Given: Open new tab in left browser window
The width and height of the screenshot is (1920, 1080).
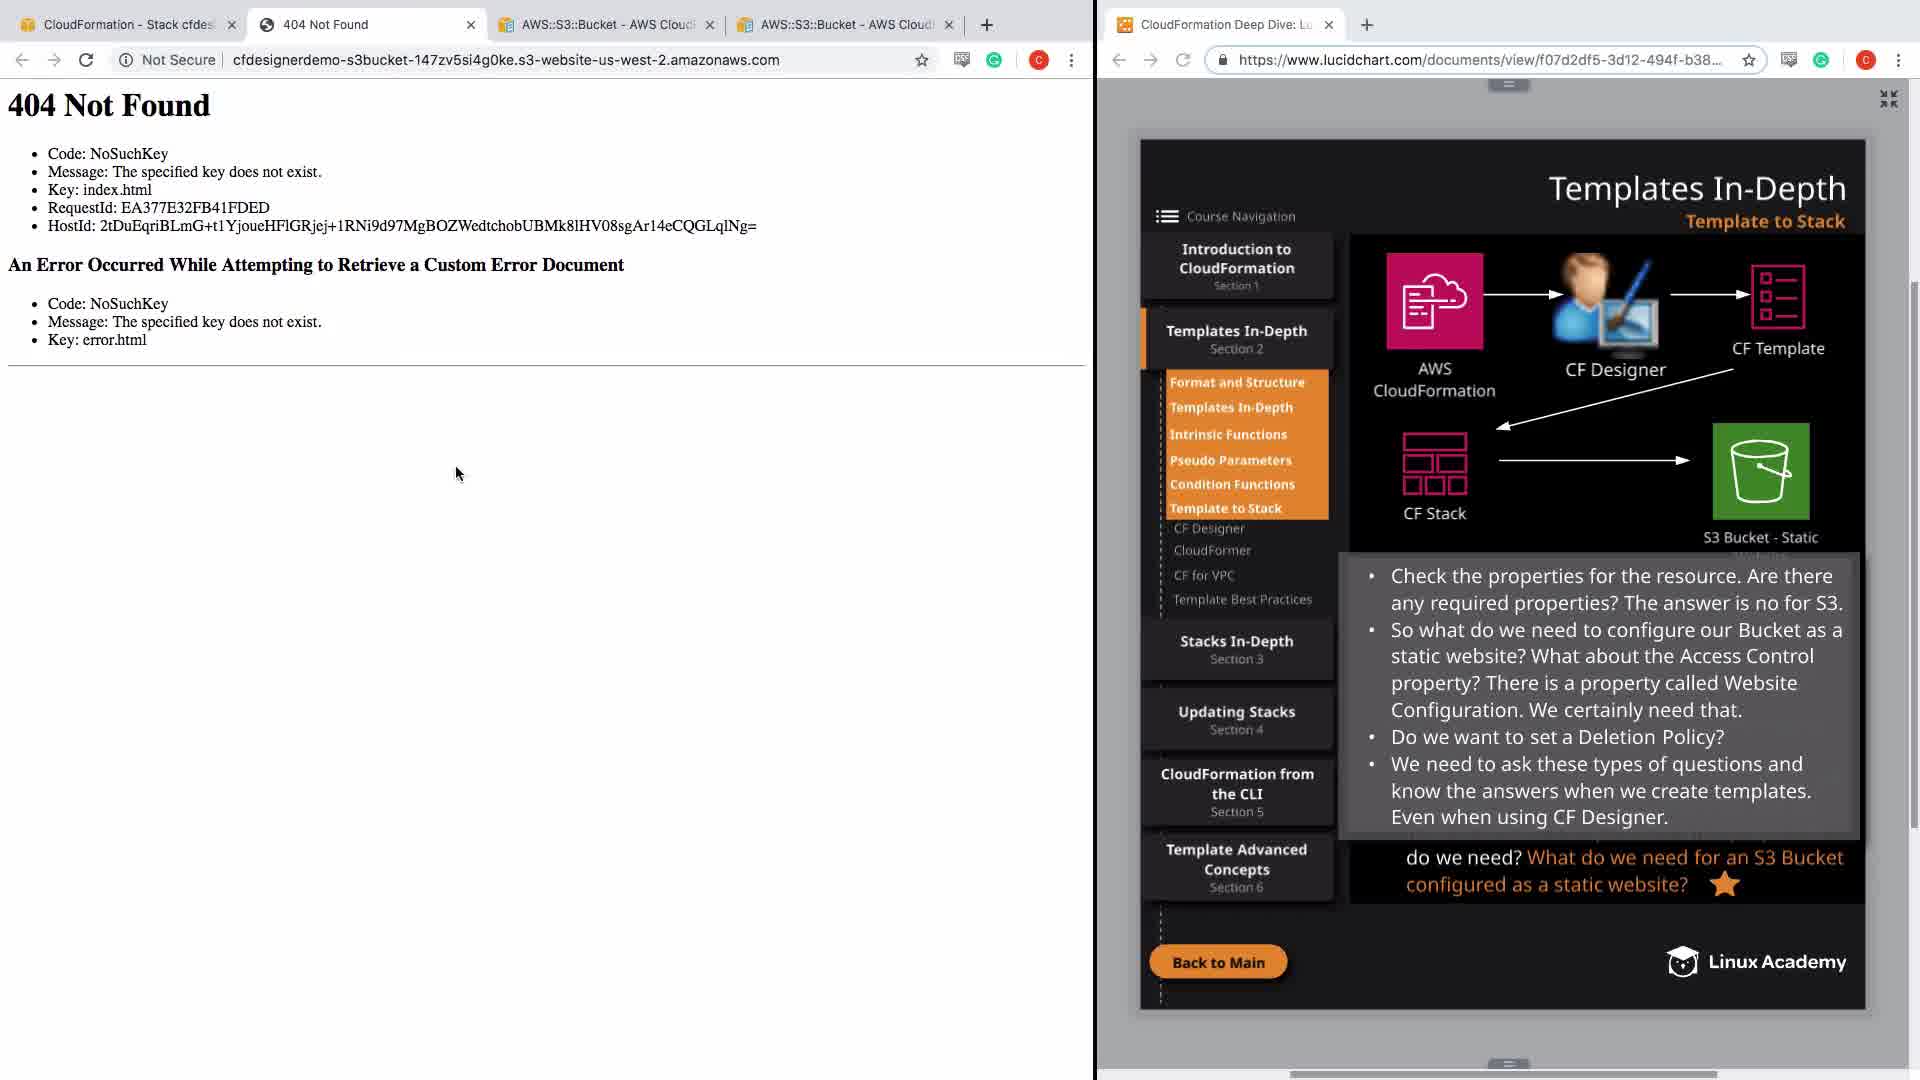Looking at the screenshot, I should (x=986, y=25).
